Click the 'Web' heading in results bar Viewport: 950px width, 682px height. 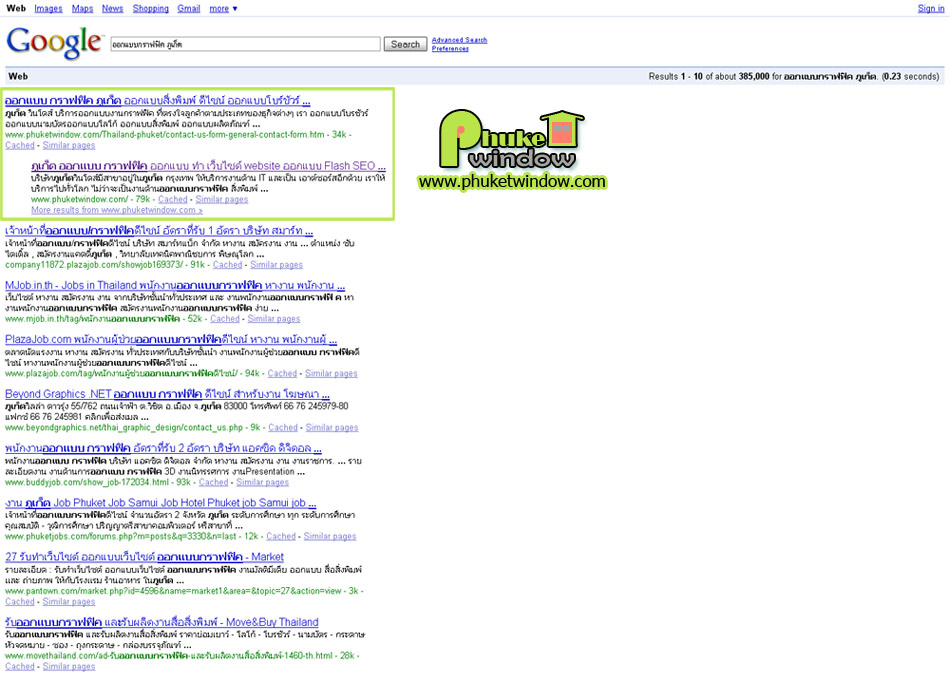click(18, 76)
